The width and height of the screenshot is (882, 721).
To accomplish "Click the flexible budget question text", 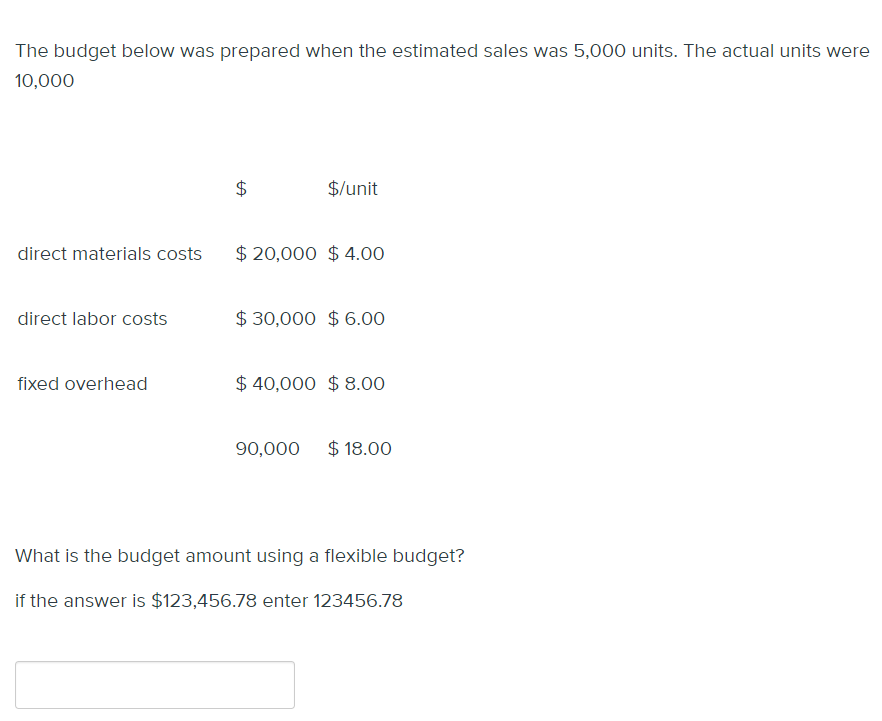I will (240, 556).
